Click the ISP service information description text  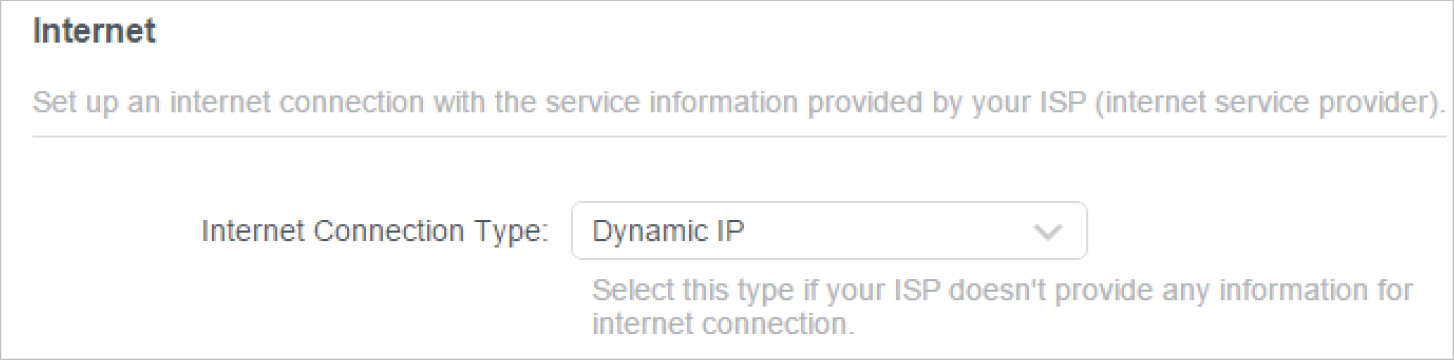tap(740, 103)
